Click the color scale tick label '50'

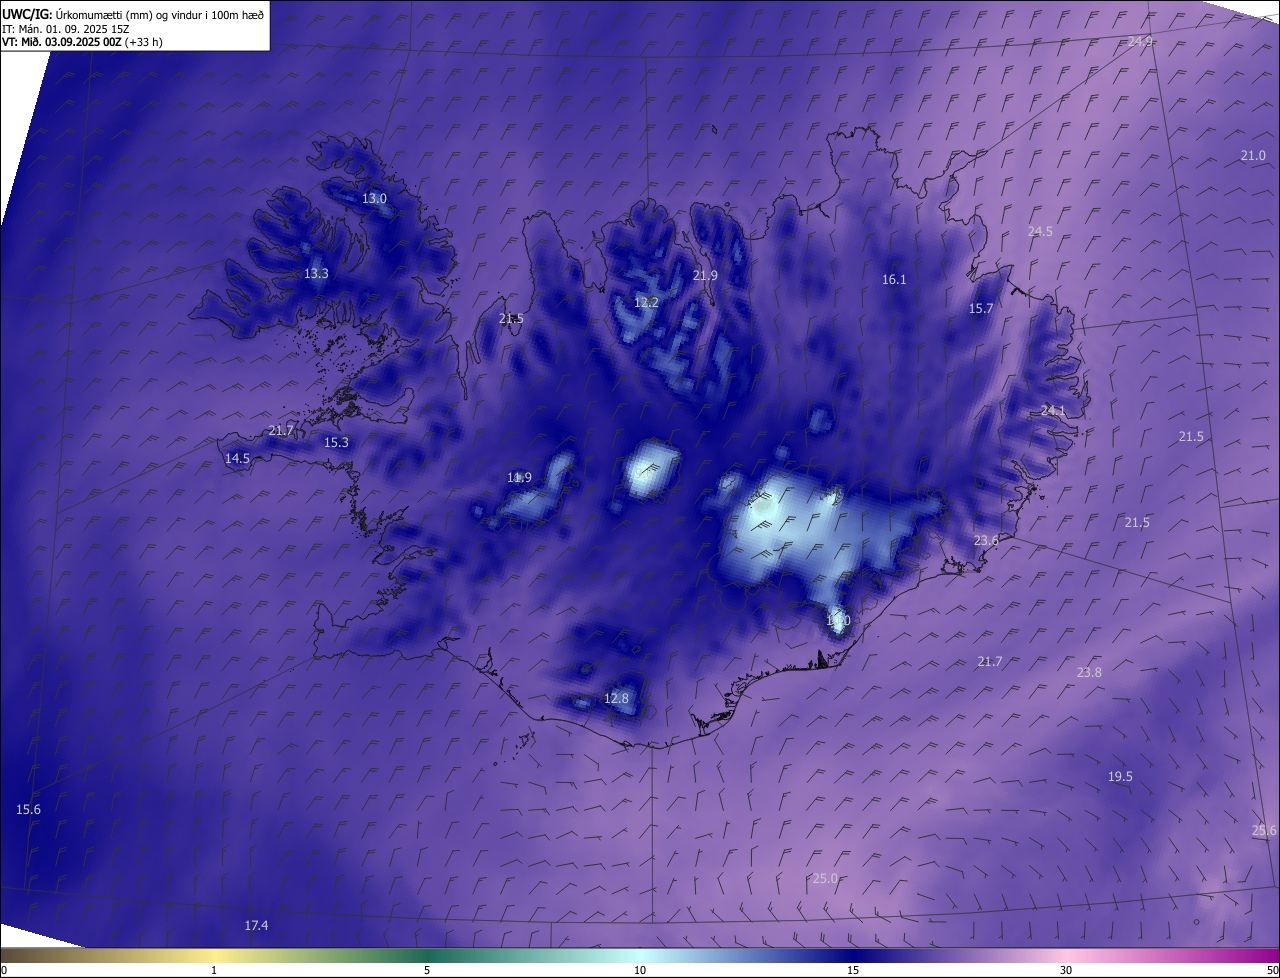1272,970
